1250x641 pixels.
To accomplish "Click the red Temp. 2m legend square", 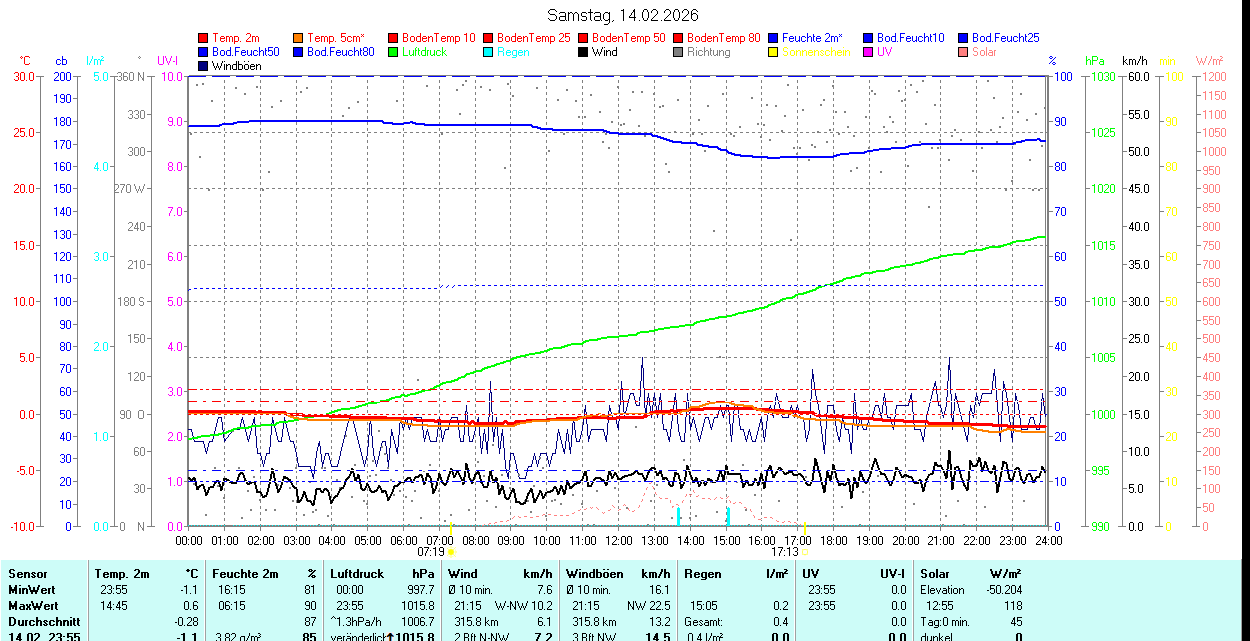I will pos(204,38).
